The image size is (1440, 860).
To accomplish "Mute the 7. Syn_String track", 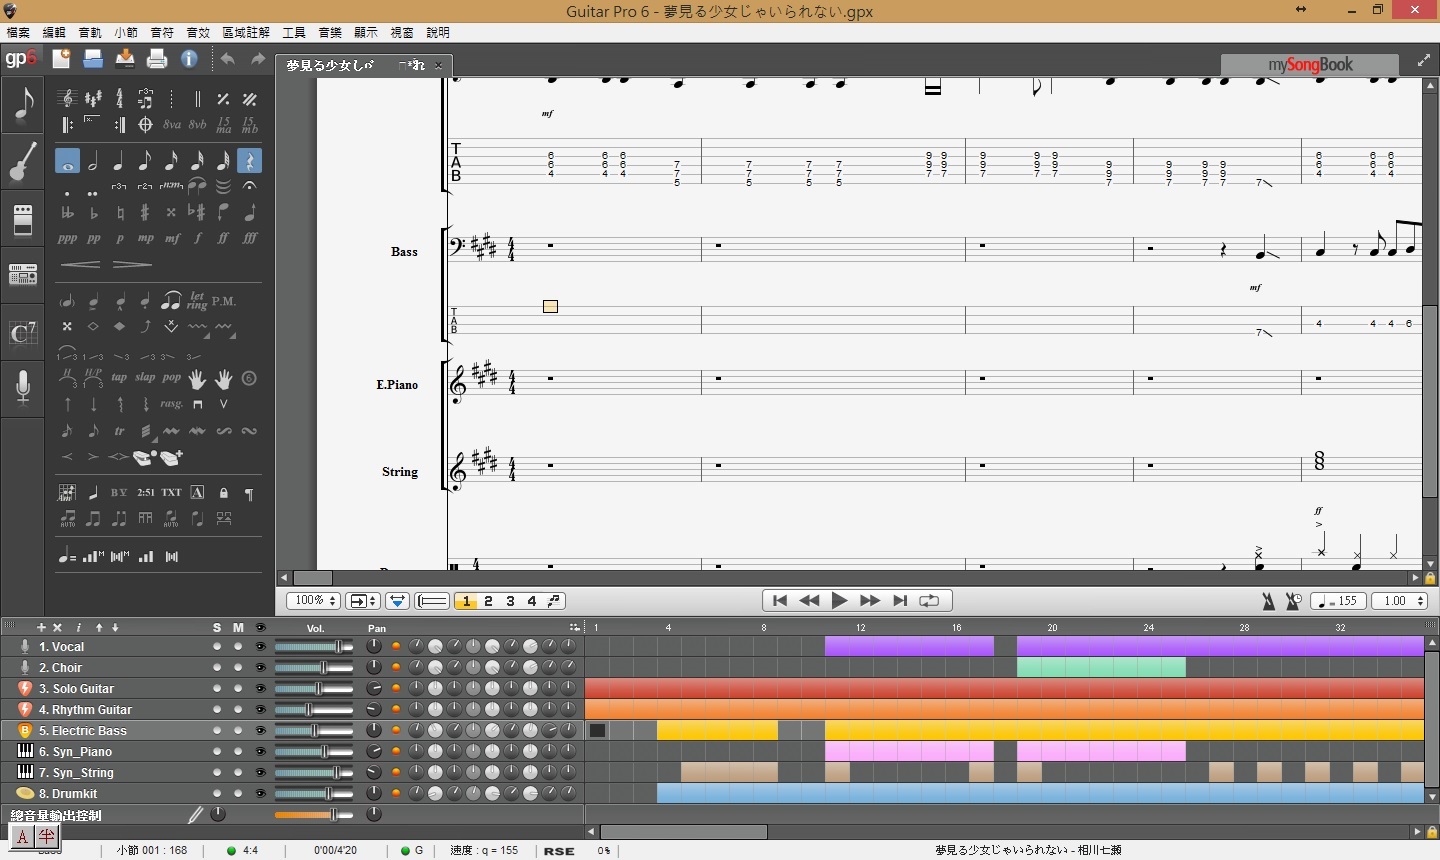I will tap(238, 772).
